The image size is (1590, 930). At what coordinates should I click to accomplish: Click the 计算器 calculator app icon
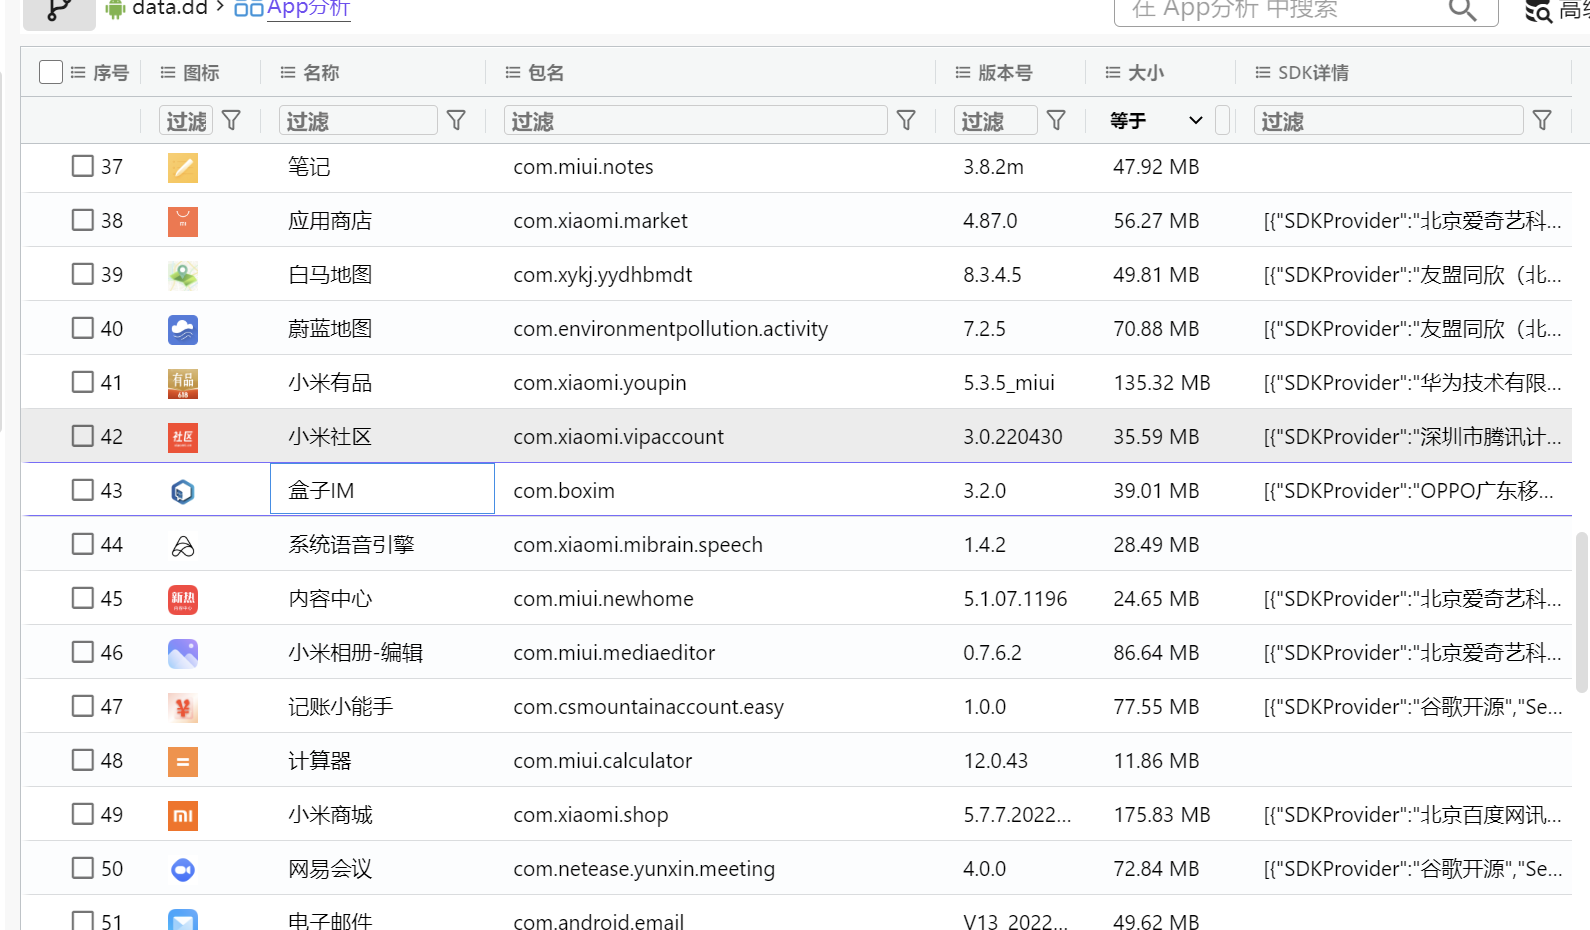coord(183,761)
